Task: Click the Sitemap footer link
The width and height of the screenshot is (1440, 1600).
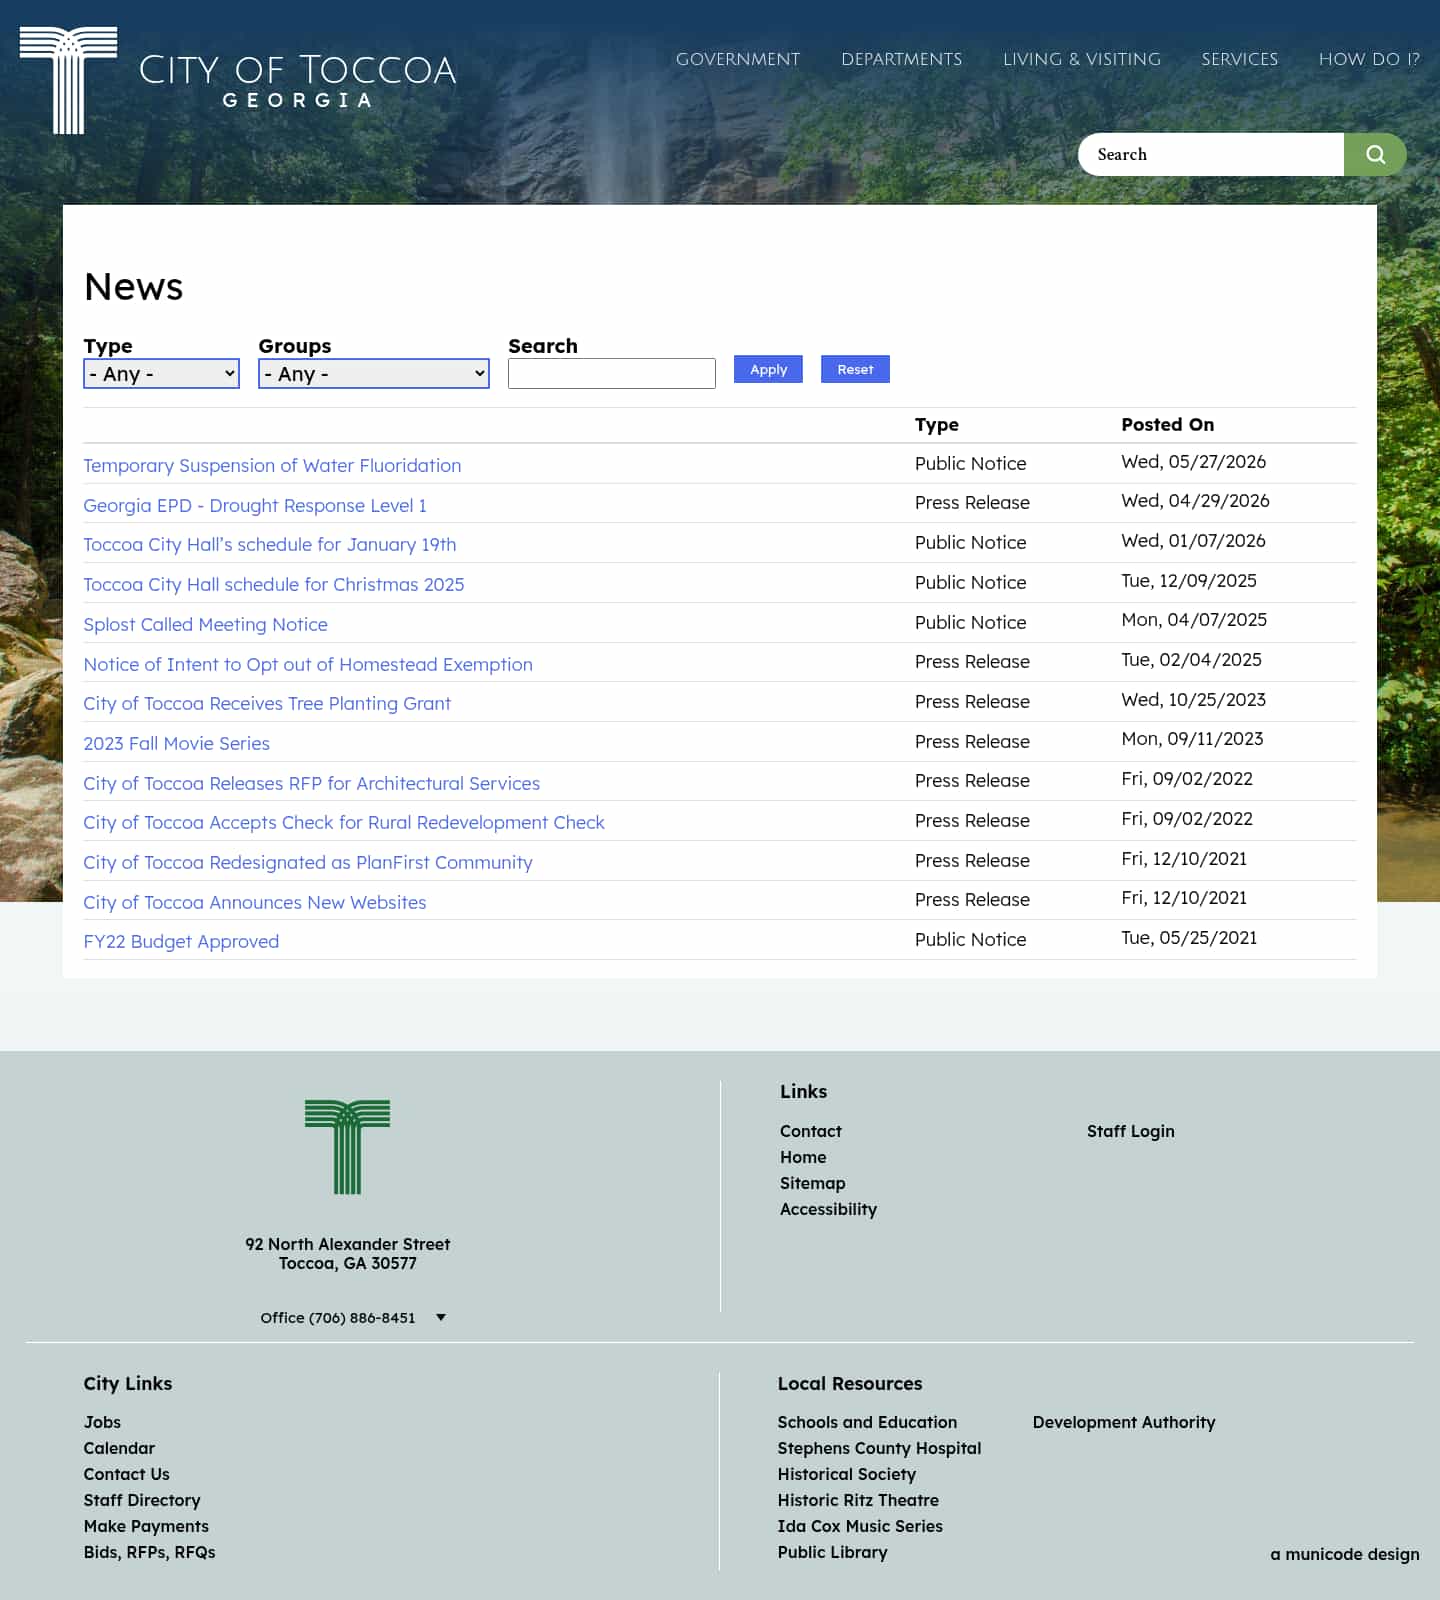Action: click(812, 1183)
